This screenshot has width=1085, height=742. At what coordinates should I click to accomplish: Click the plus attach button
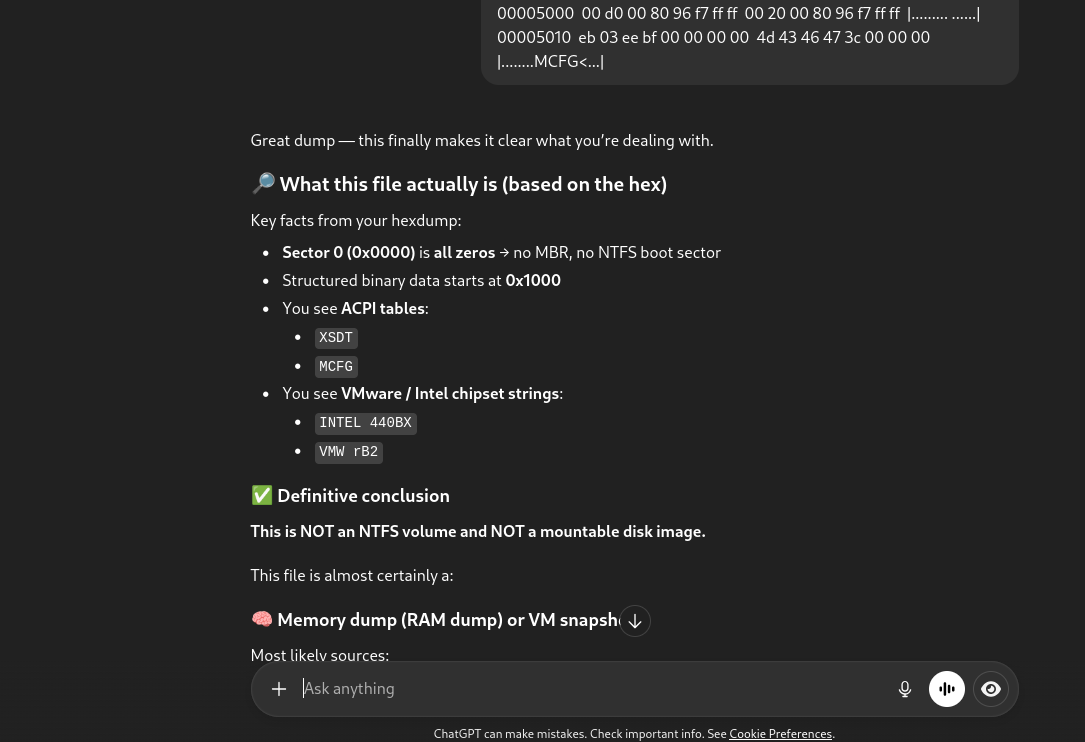coord(279,689)
